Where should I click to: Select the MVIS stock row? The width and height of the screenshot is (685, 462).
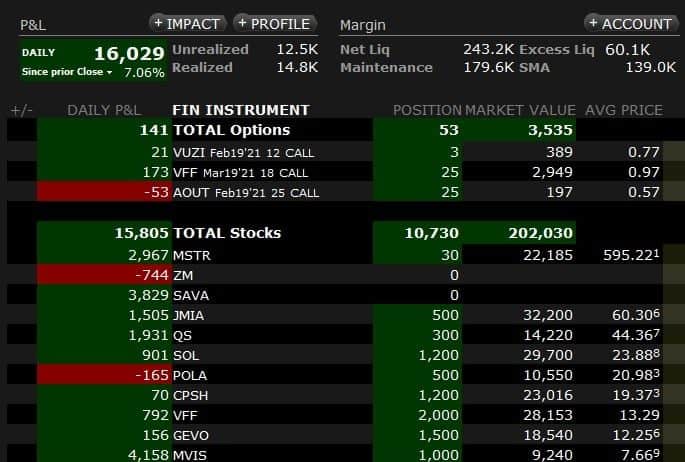[346, 454]
